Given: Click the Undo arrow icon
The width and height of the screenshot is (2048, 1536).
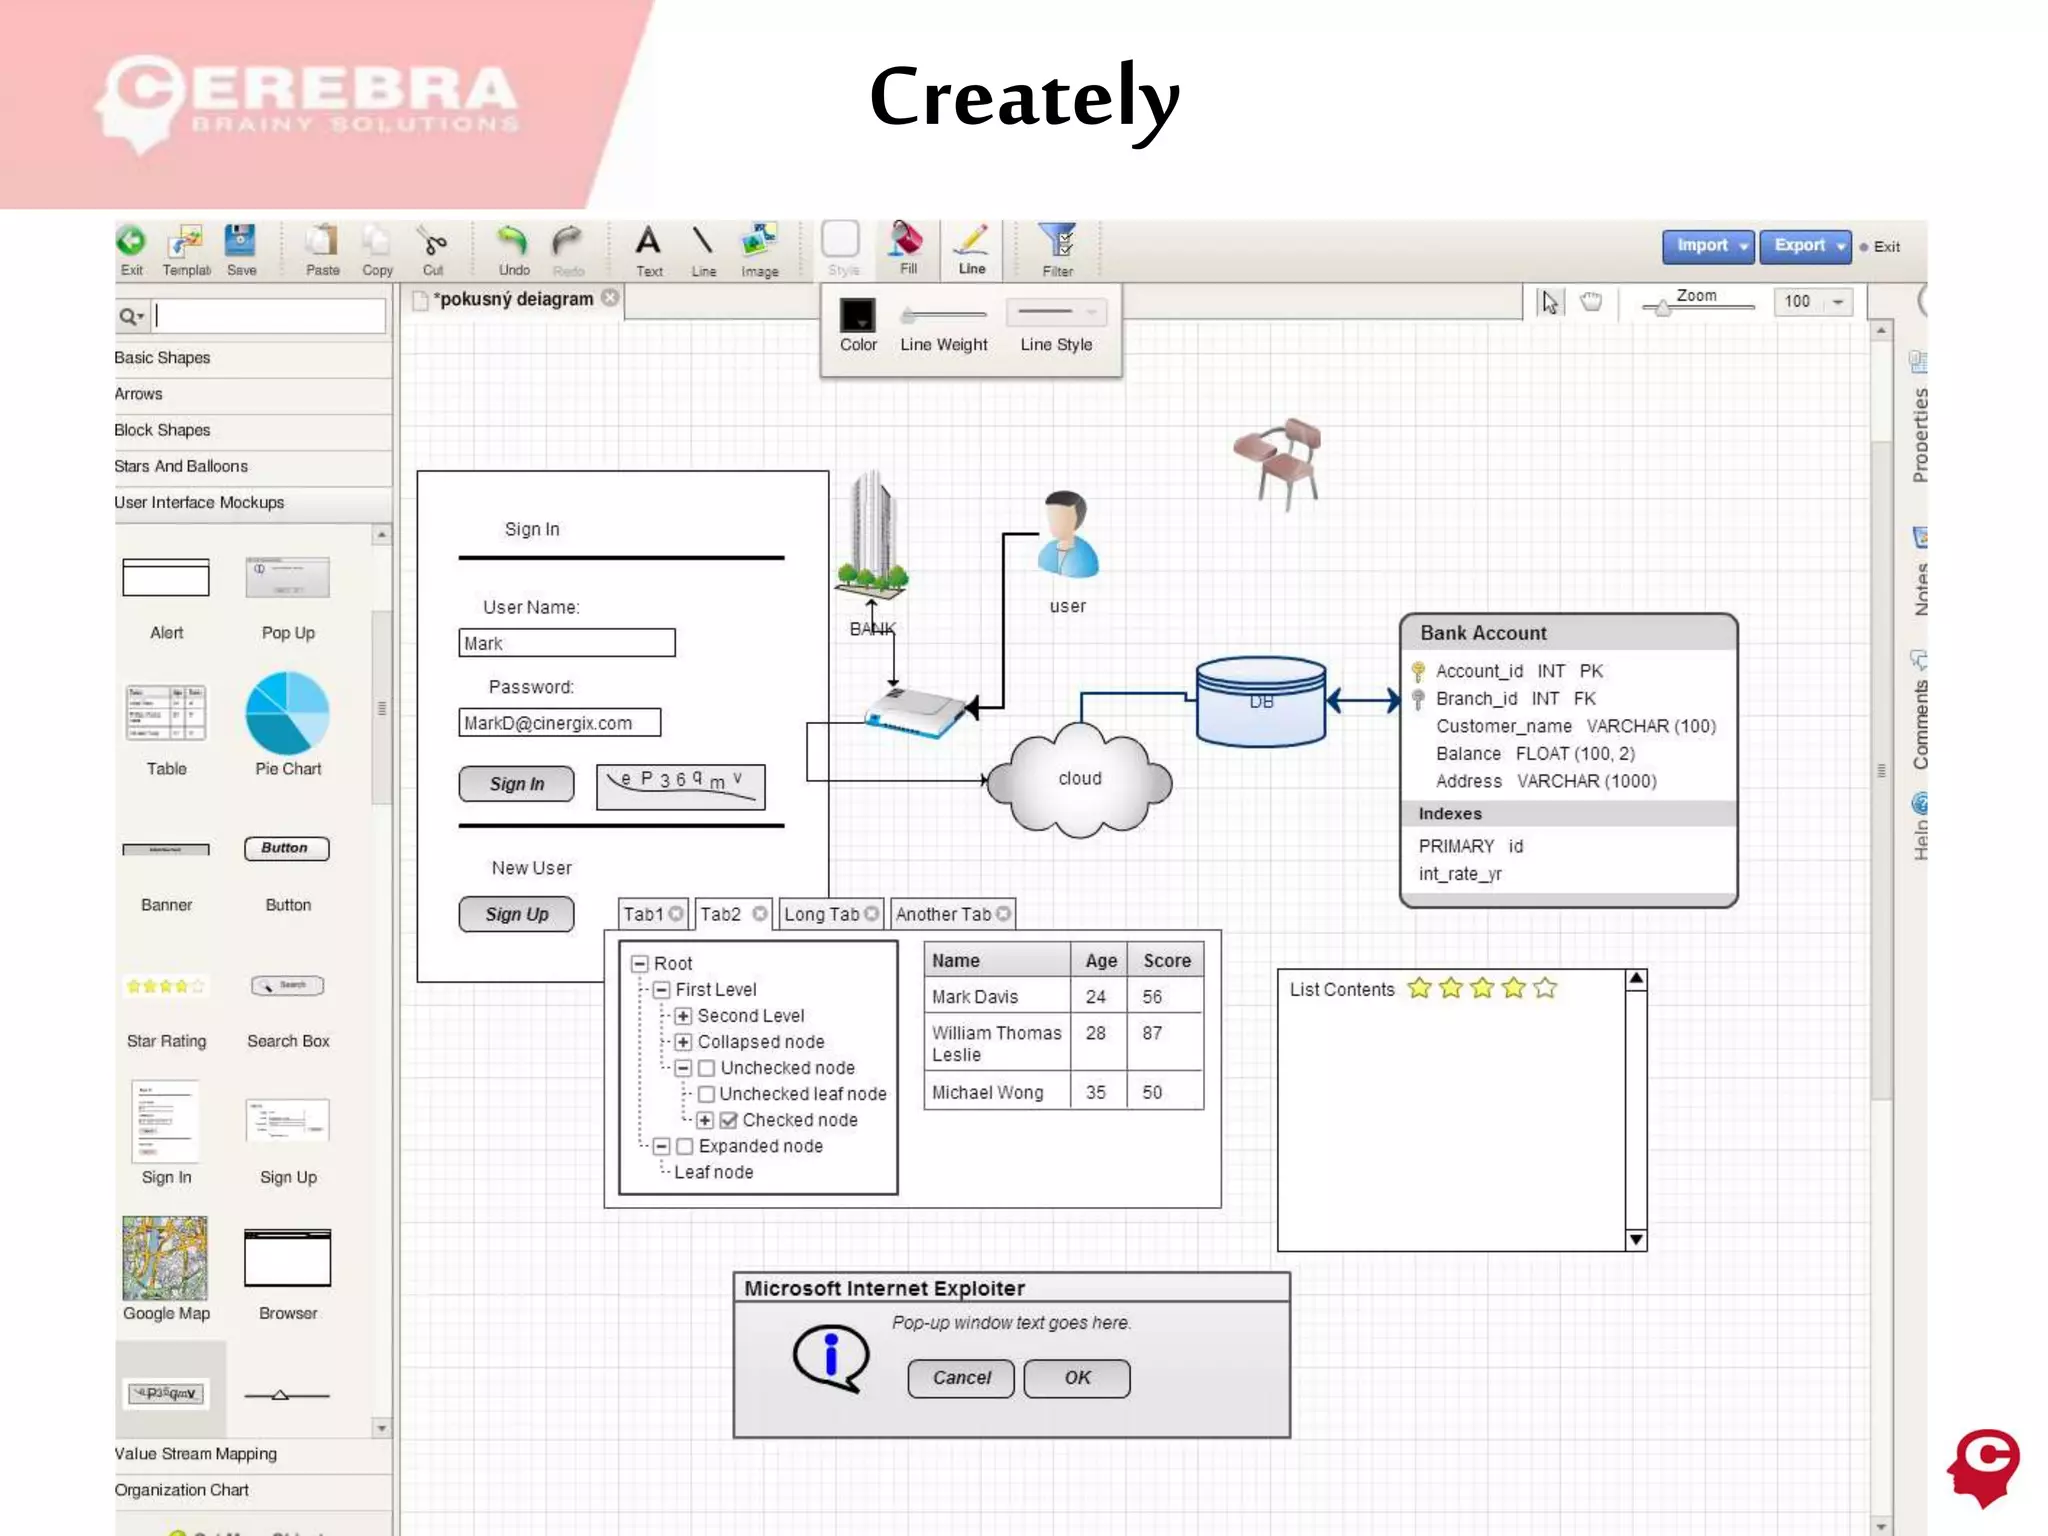Looking at the screenshot, I should pos(512,242).
